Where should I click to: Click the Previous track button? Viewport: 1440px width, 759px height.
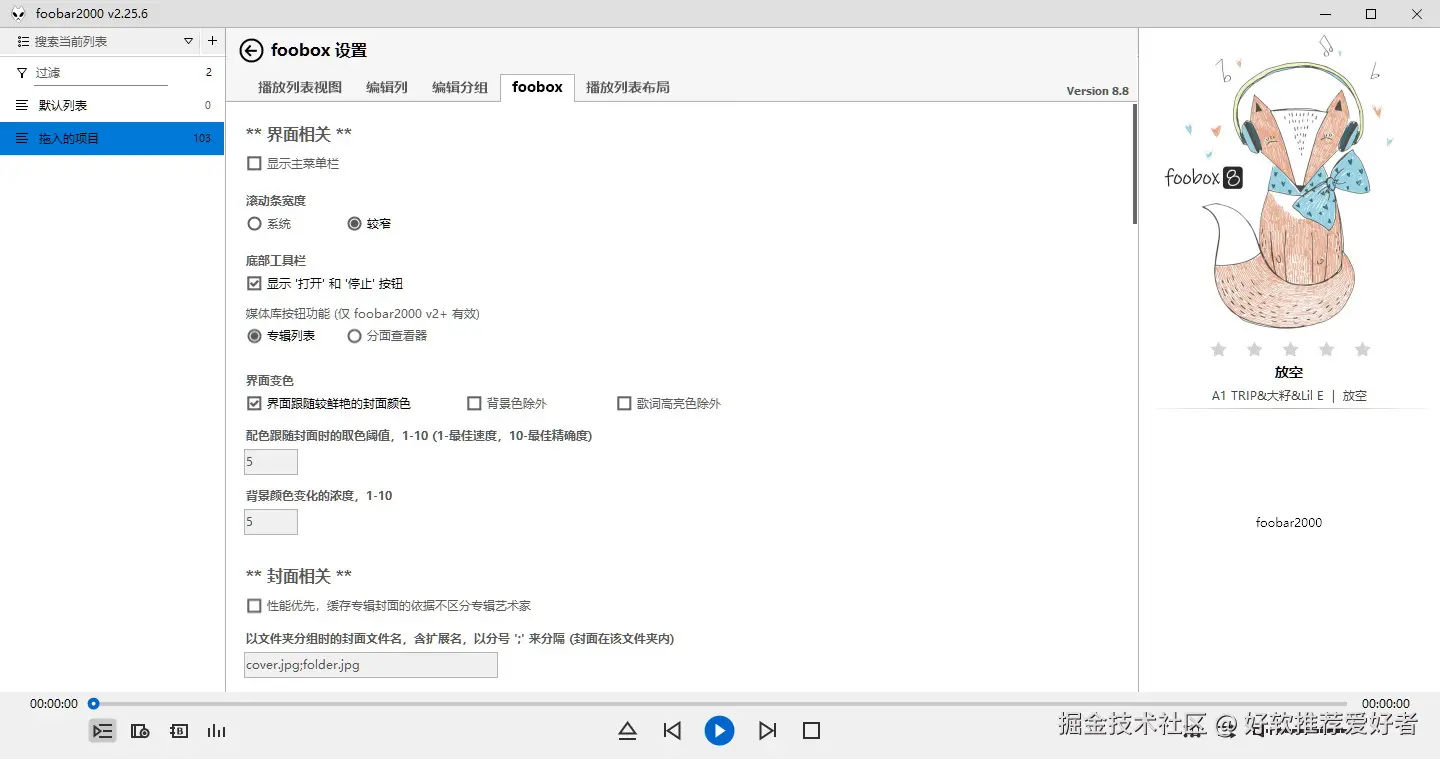tap(672, 731)
